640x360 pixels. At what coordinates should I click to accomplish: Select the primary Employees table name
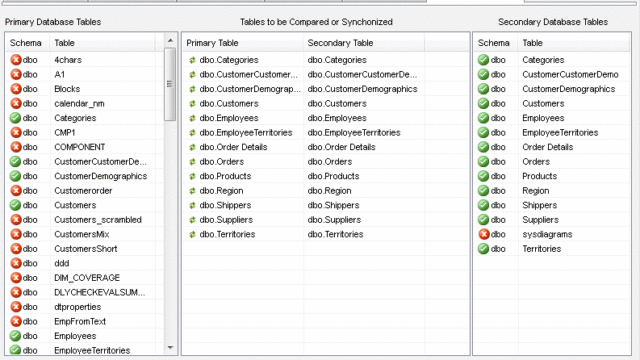[x=75, y=336]
